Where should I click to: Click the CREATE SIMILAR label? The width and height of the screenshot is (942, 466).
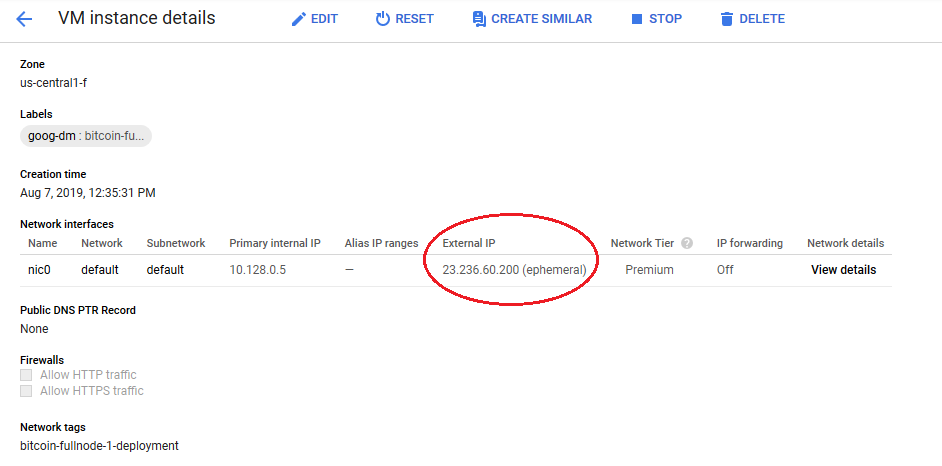(x=541, y=19)
